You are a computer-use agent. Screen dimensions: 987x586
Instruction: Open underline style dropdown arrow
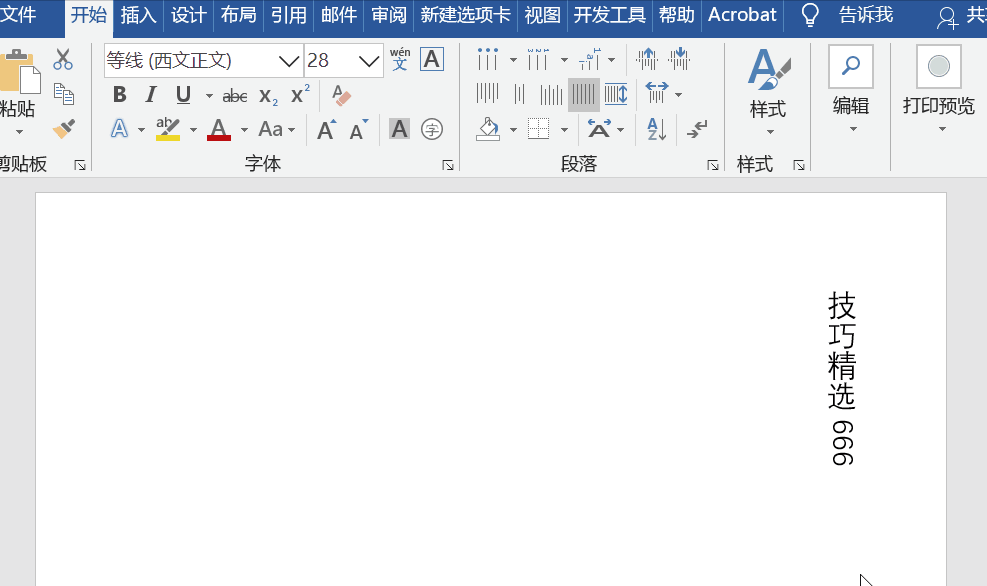tap(208, 96)
